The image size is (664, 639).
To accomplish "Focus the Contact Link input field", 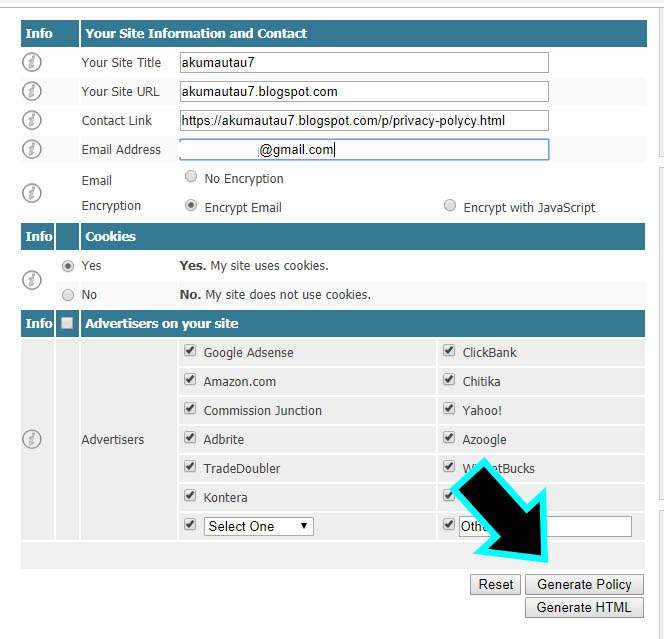I will click(x=364, y=120).
